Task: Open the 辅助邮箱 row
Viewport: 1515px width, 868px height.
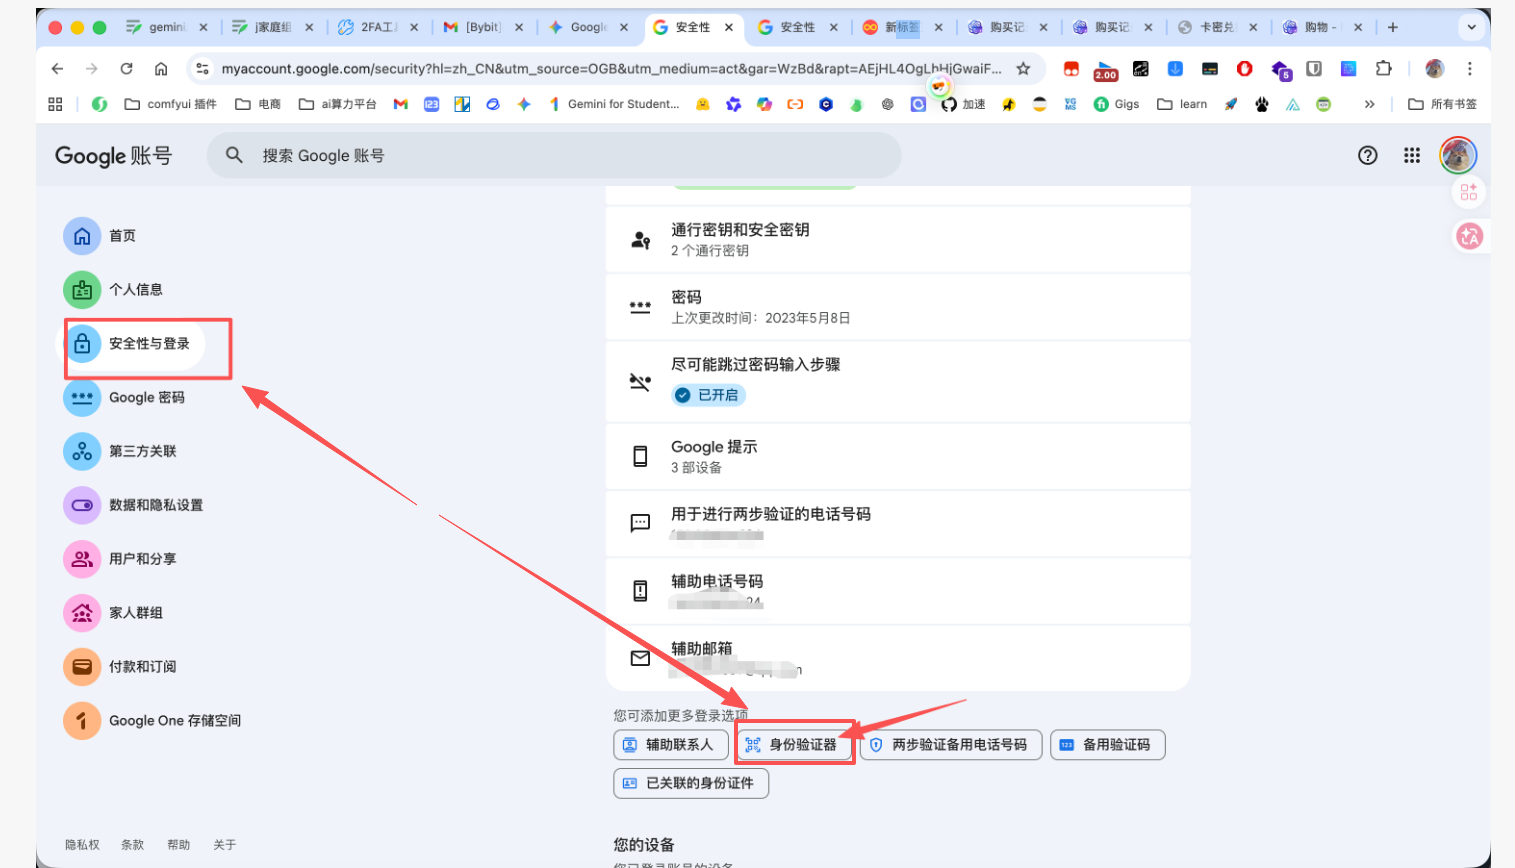Action: coord(898,658)
